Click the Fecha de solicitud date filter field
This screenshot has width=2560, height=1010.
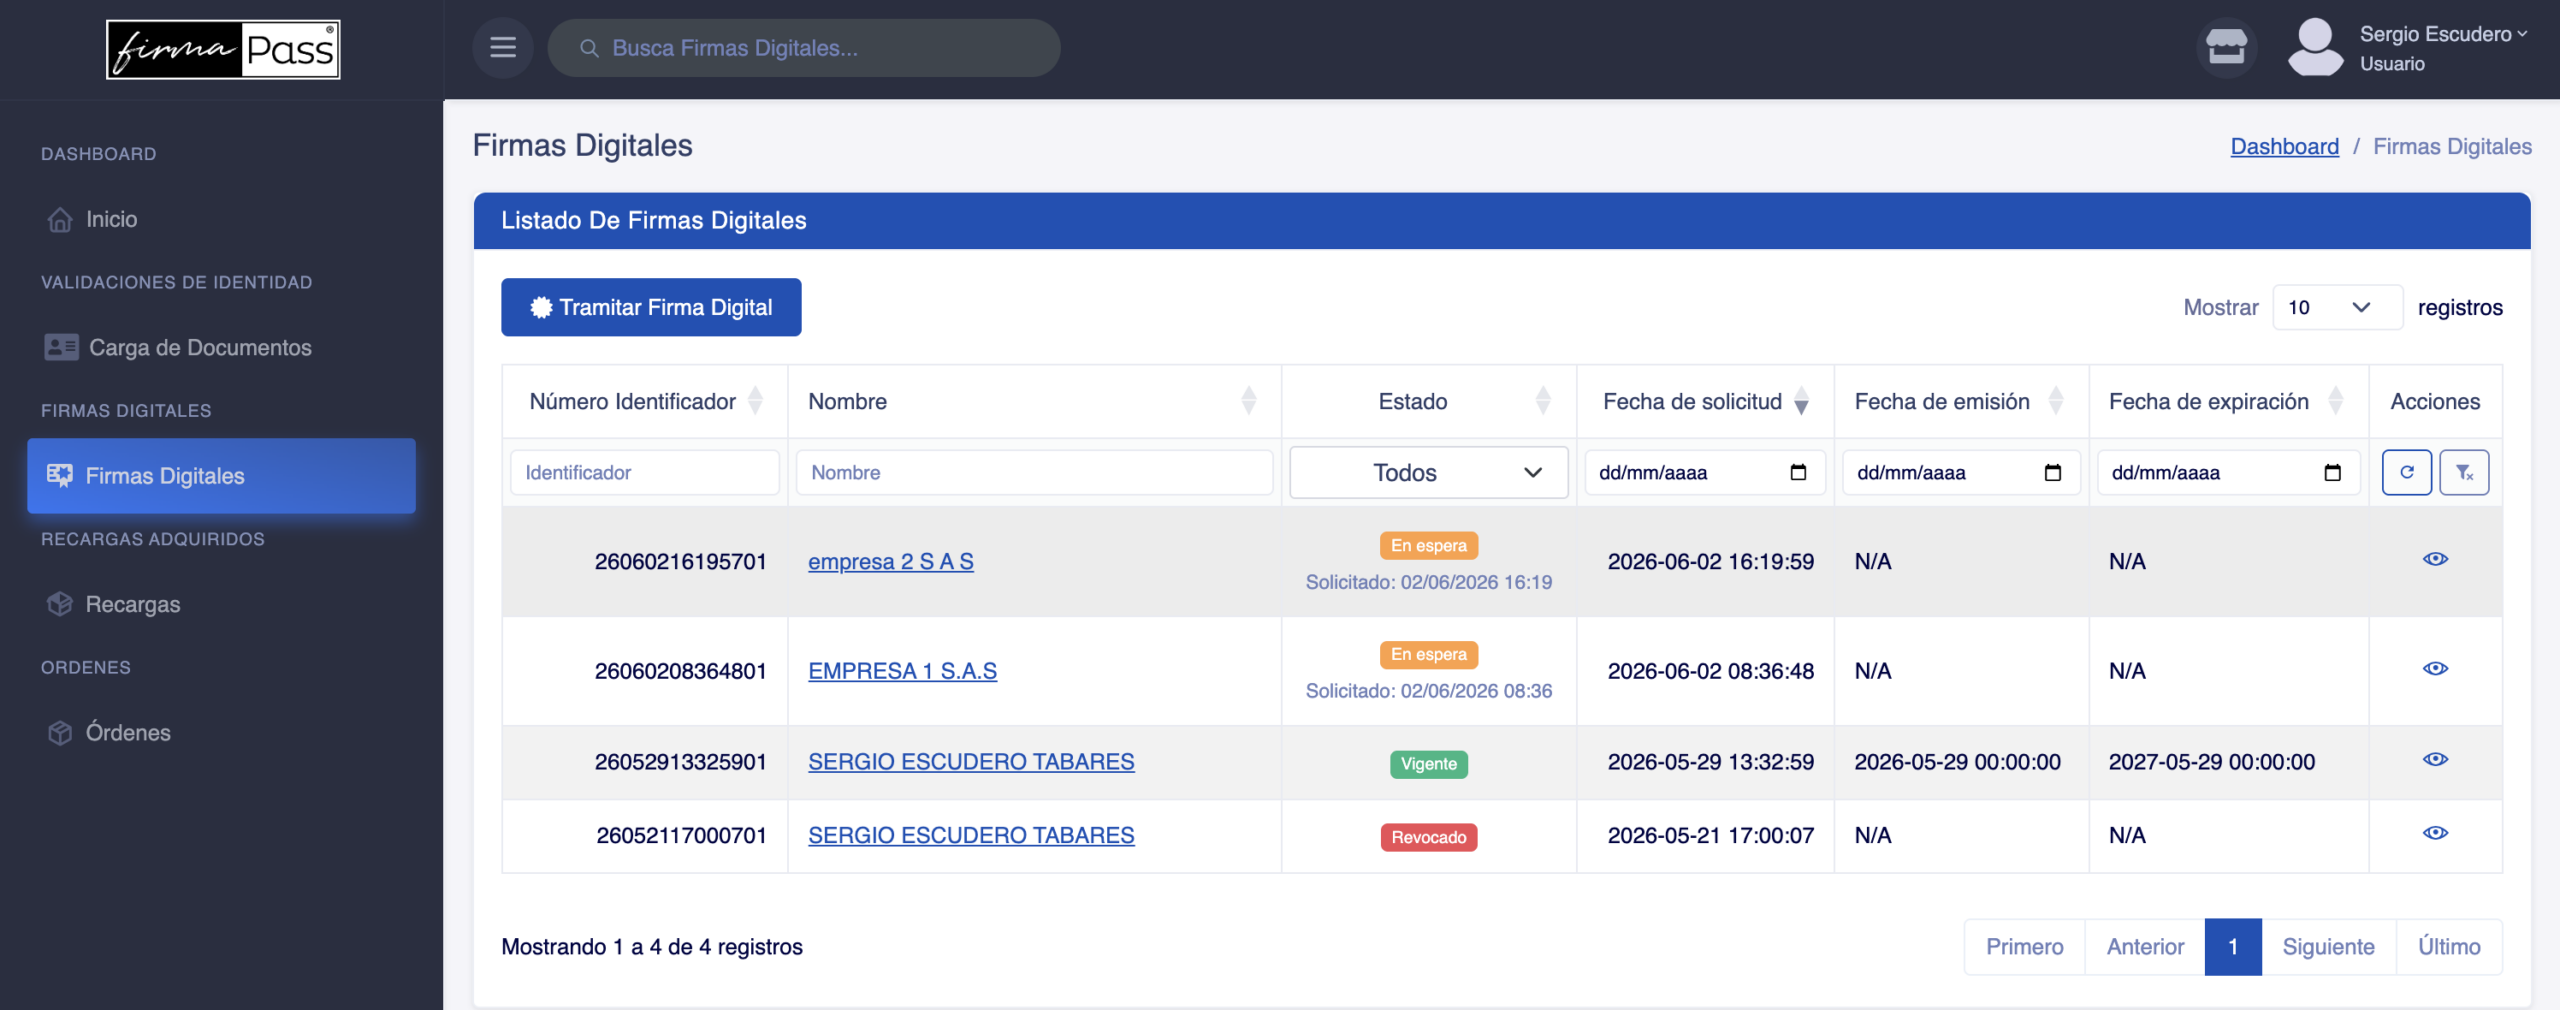point(1705,472)
